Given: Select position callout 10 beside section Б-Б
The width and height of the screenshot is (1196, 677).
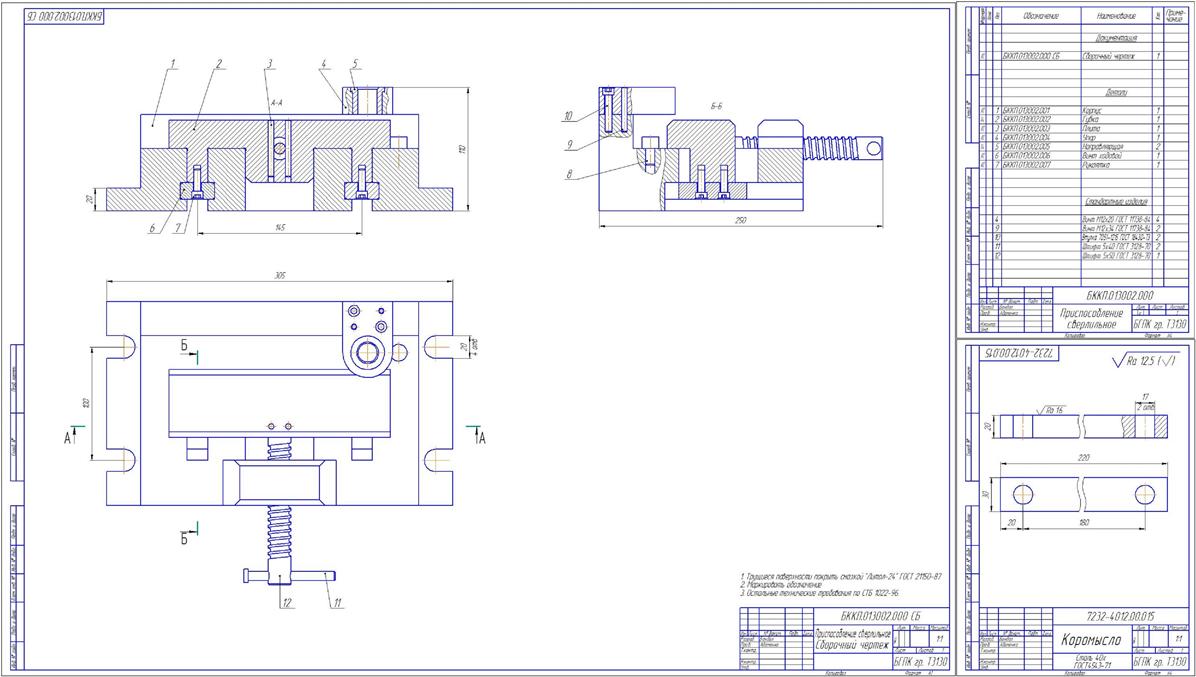Looking at the screenshot, I should pos(567,116).
